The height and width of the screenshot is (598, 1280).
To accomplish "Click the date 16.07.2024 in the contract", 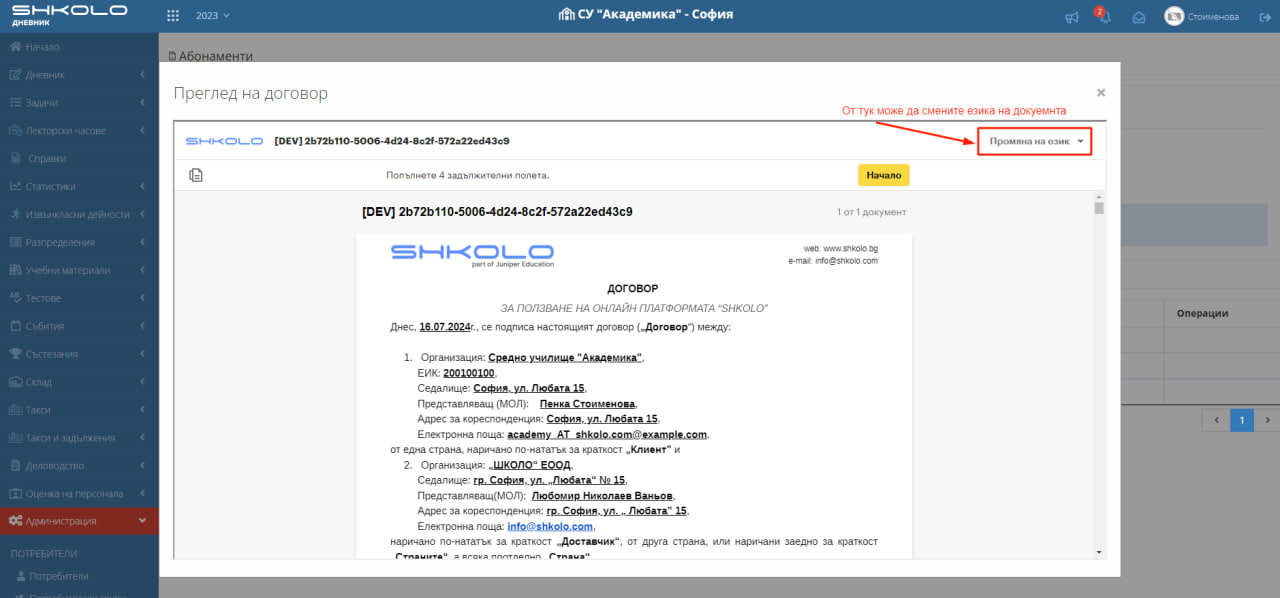I will (445, 326).
